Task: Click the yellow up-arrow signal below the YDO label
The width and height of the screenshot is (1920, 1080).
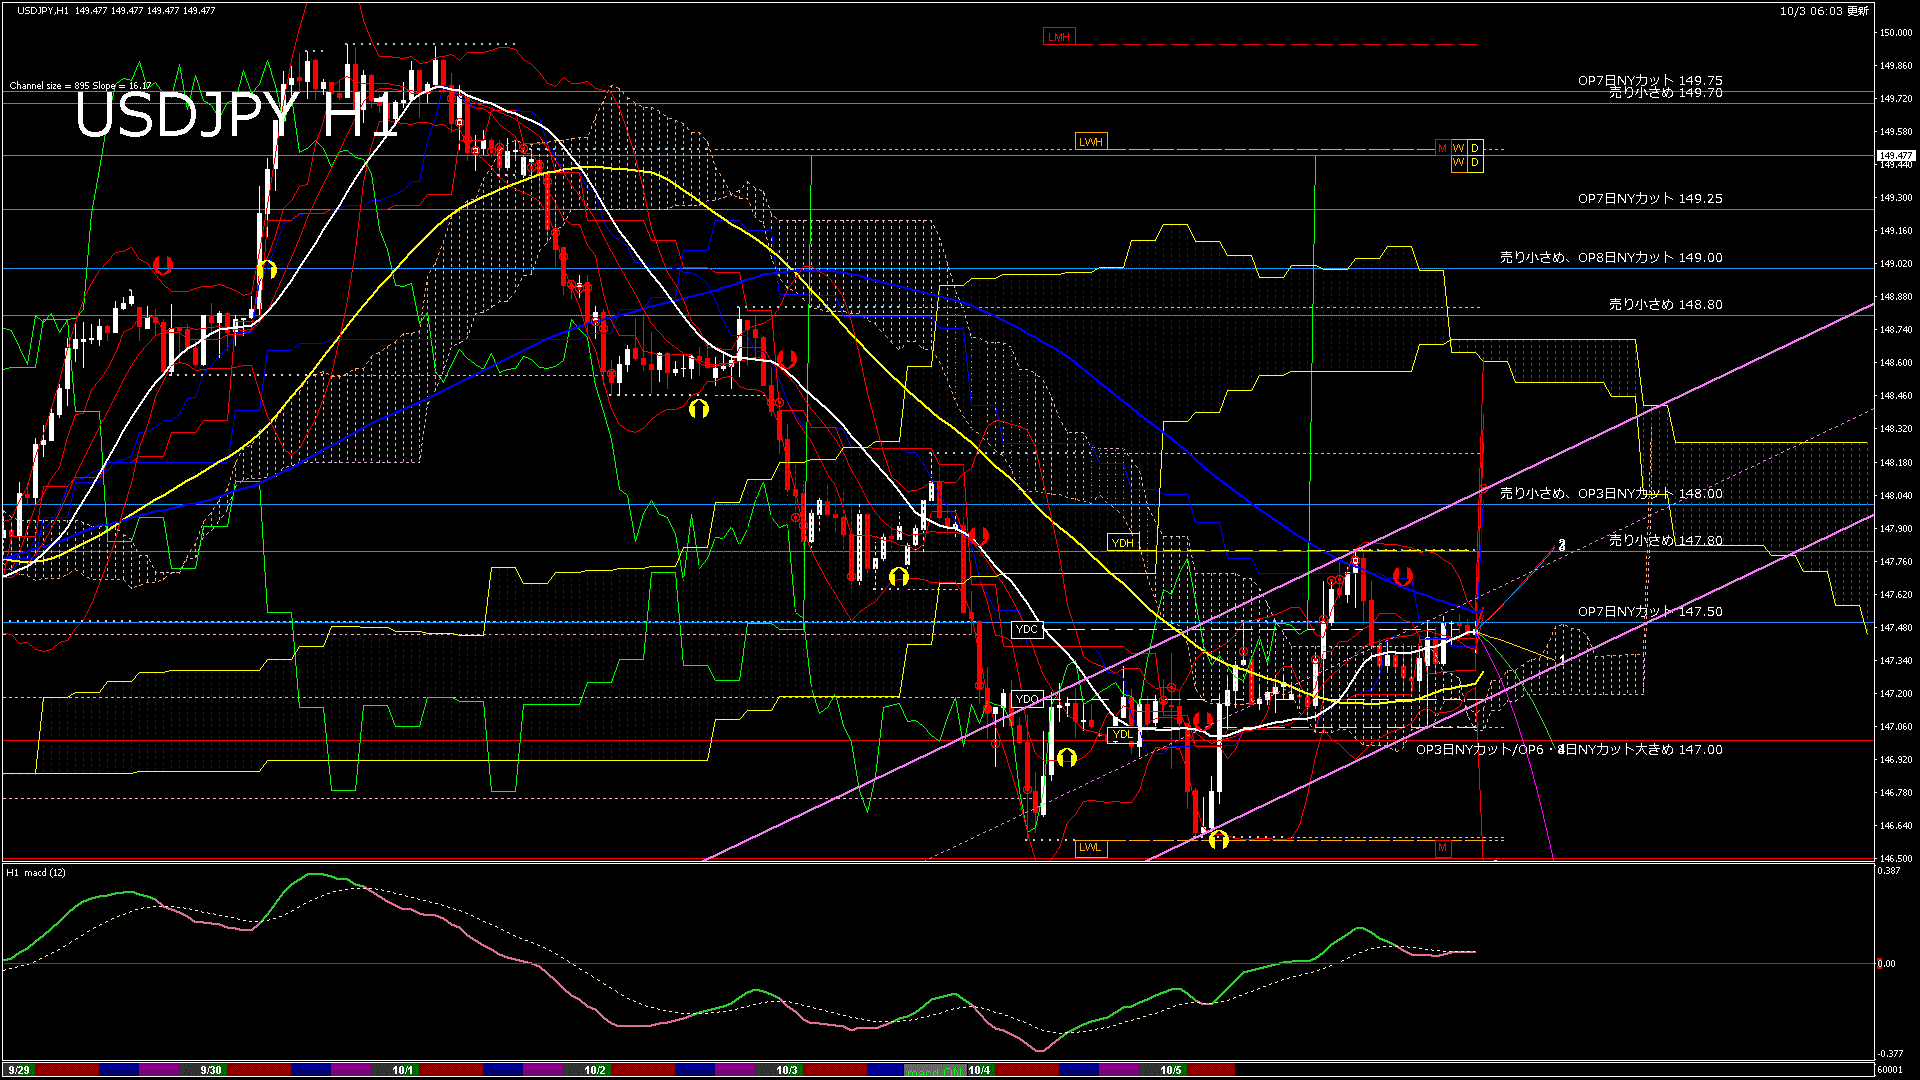Action: [x=1066, y=758]
